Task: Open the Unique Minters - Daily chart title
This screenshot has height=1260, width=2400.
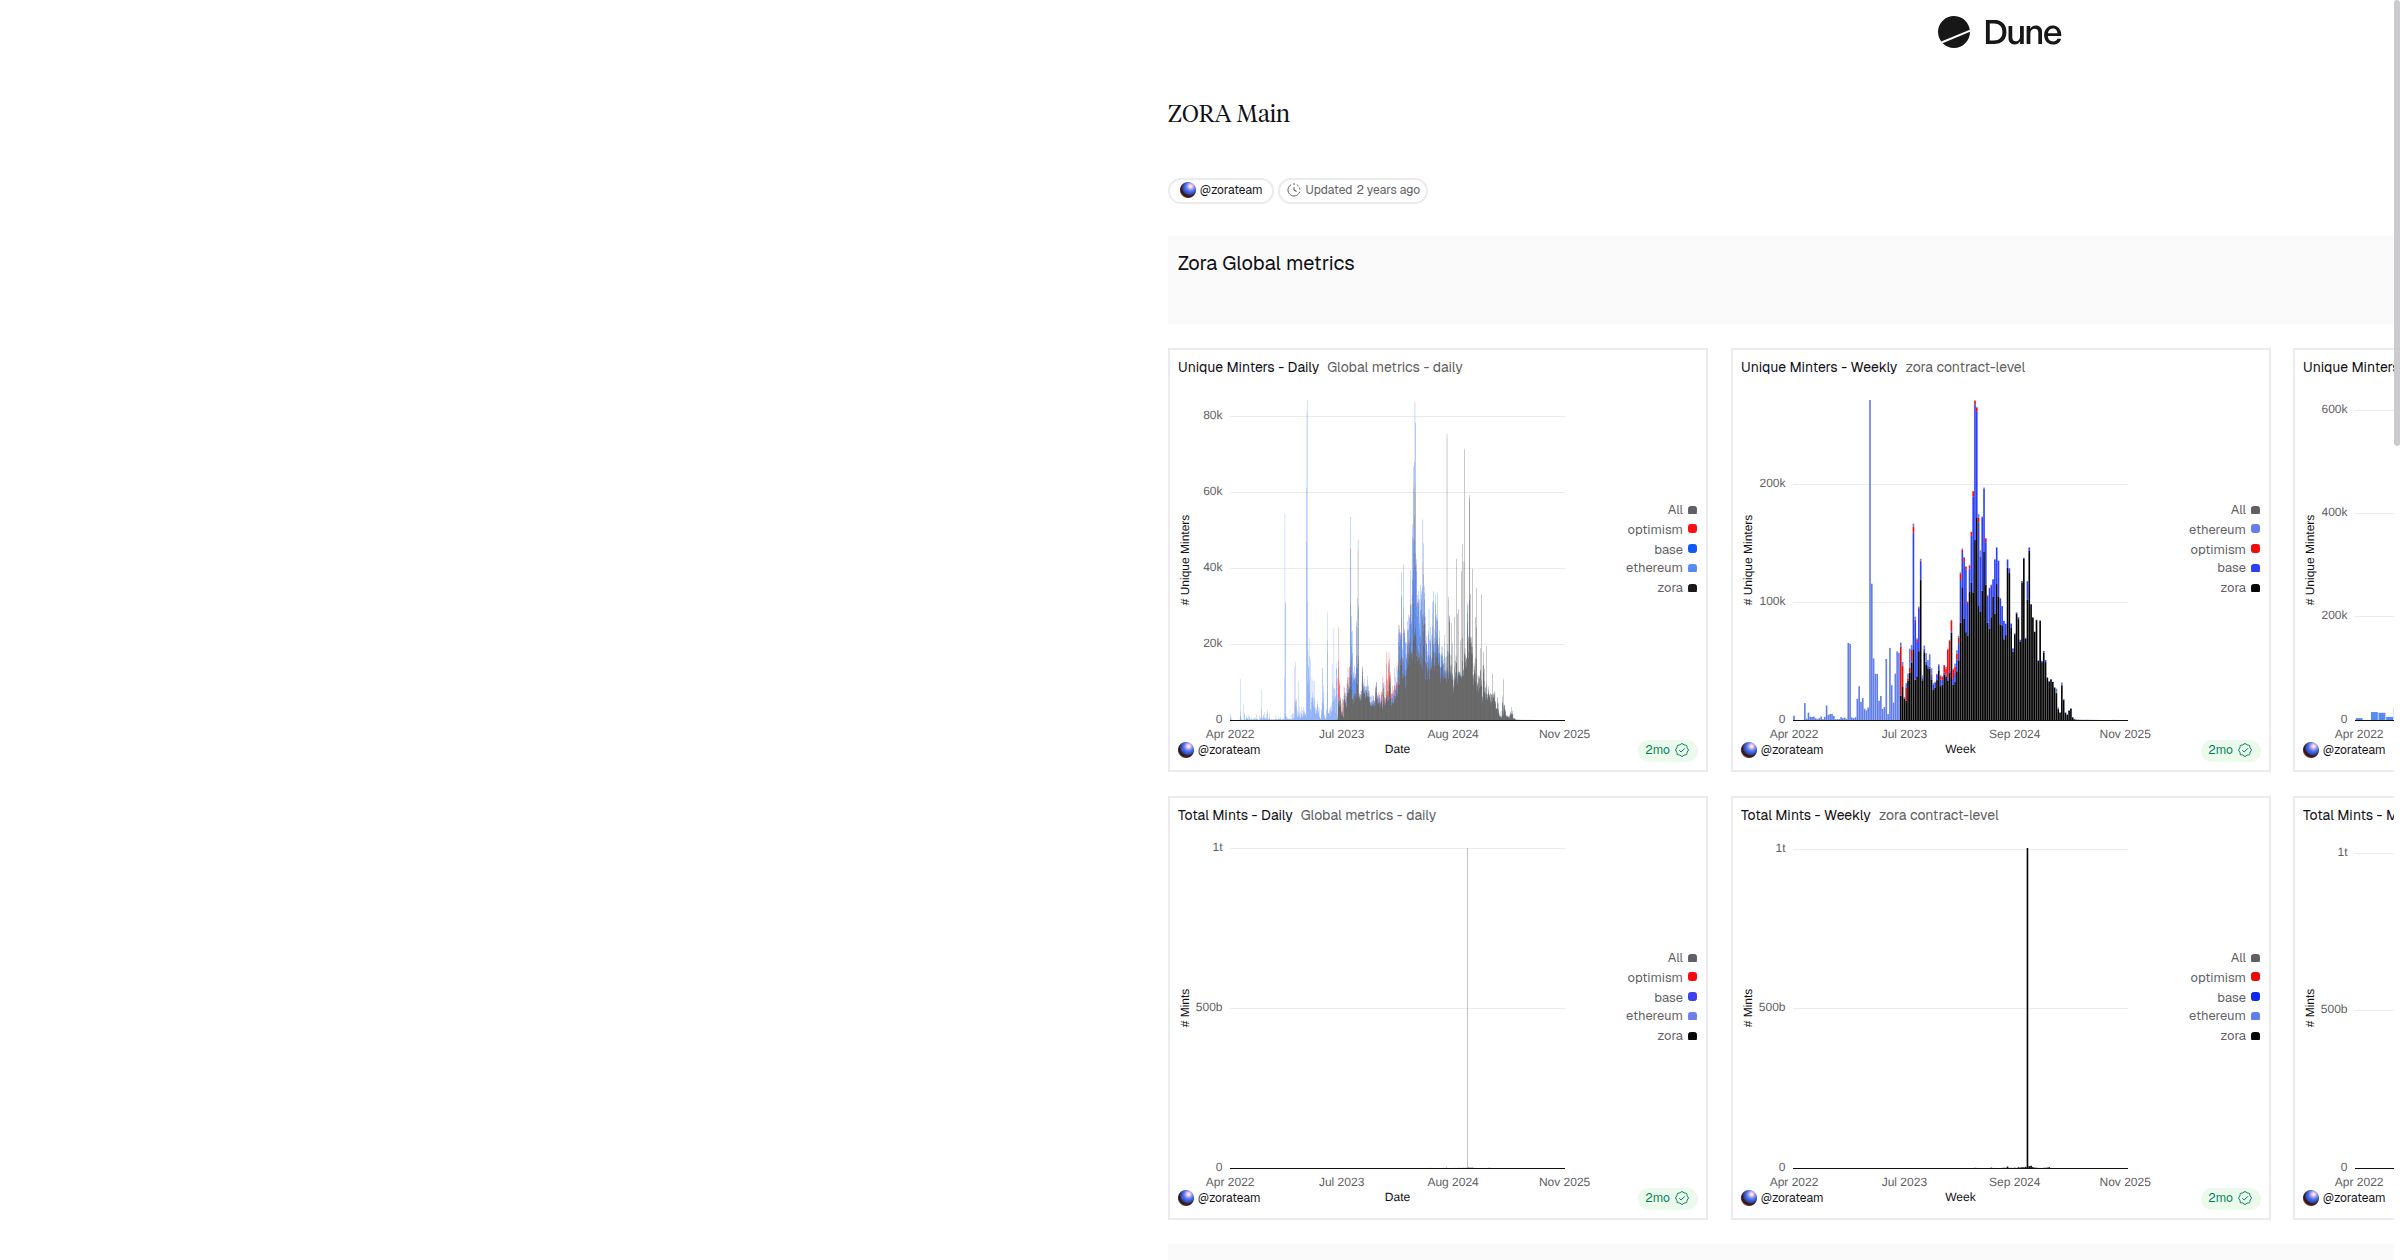Action: click(1247, 368)
